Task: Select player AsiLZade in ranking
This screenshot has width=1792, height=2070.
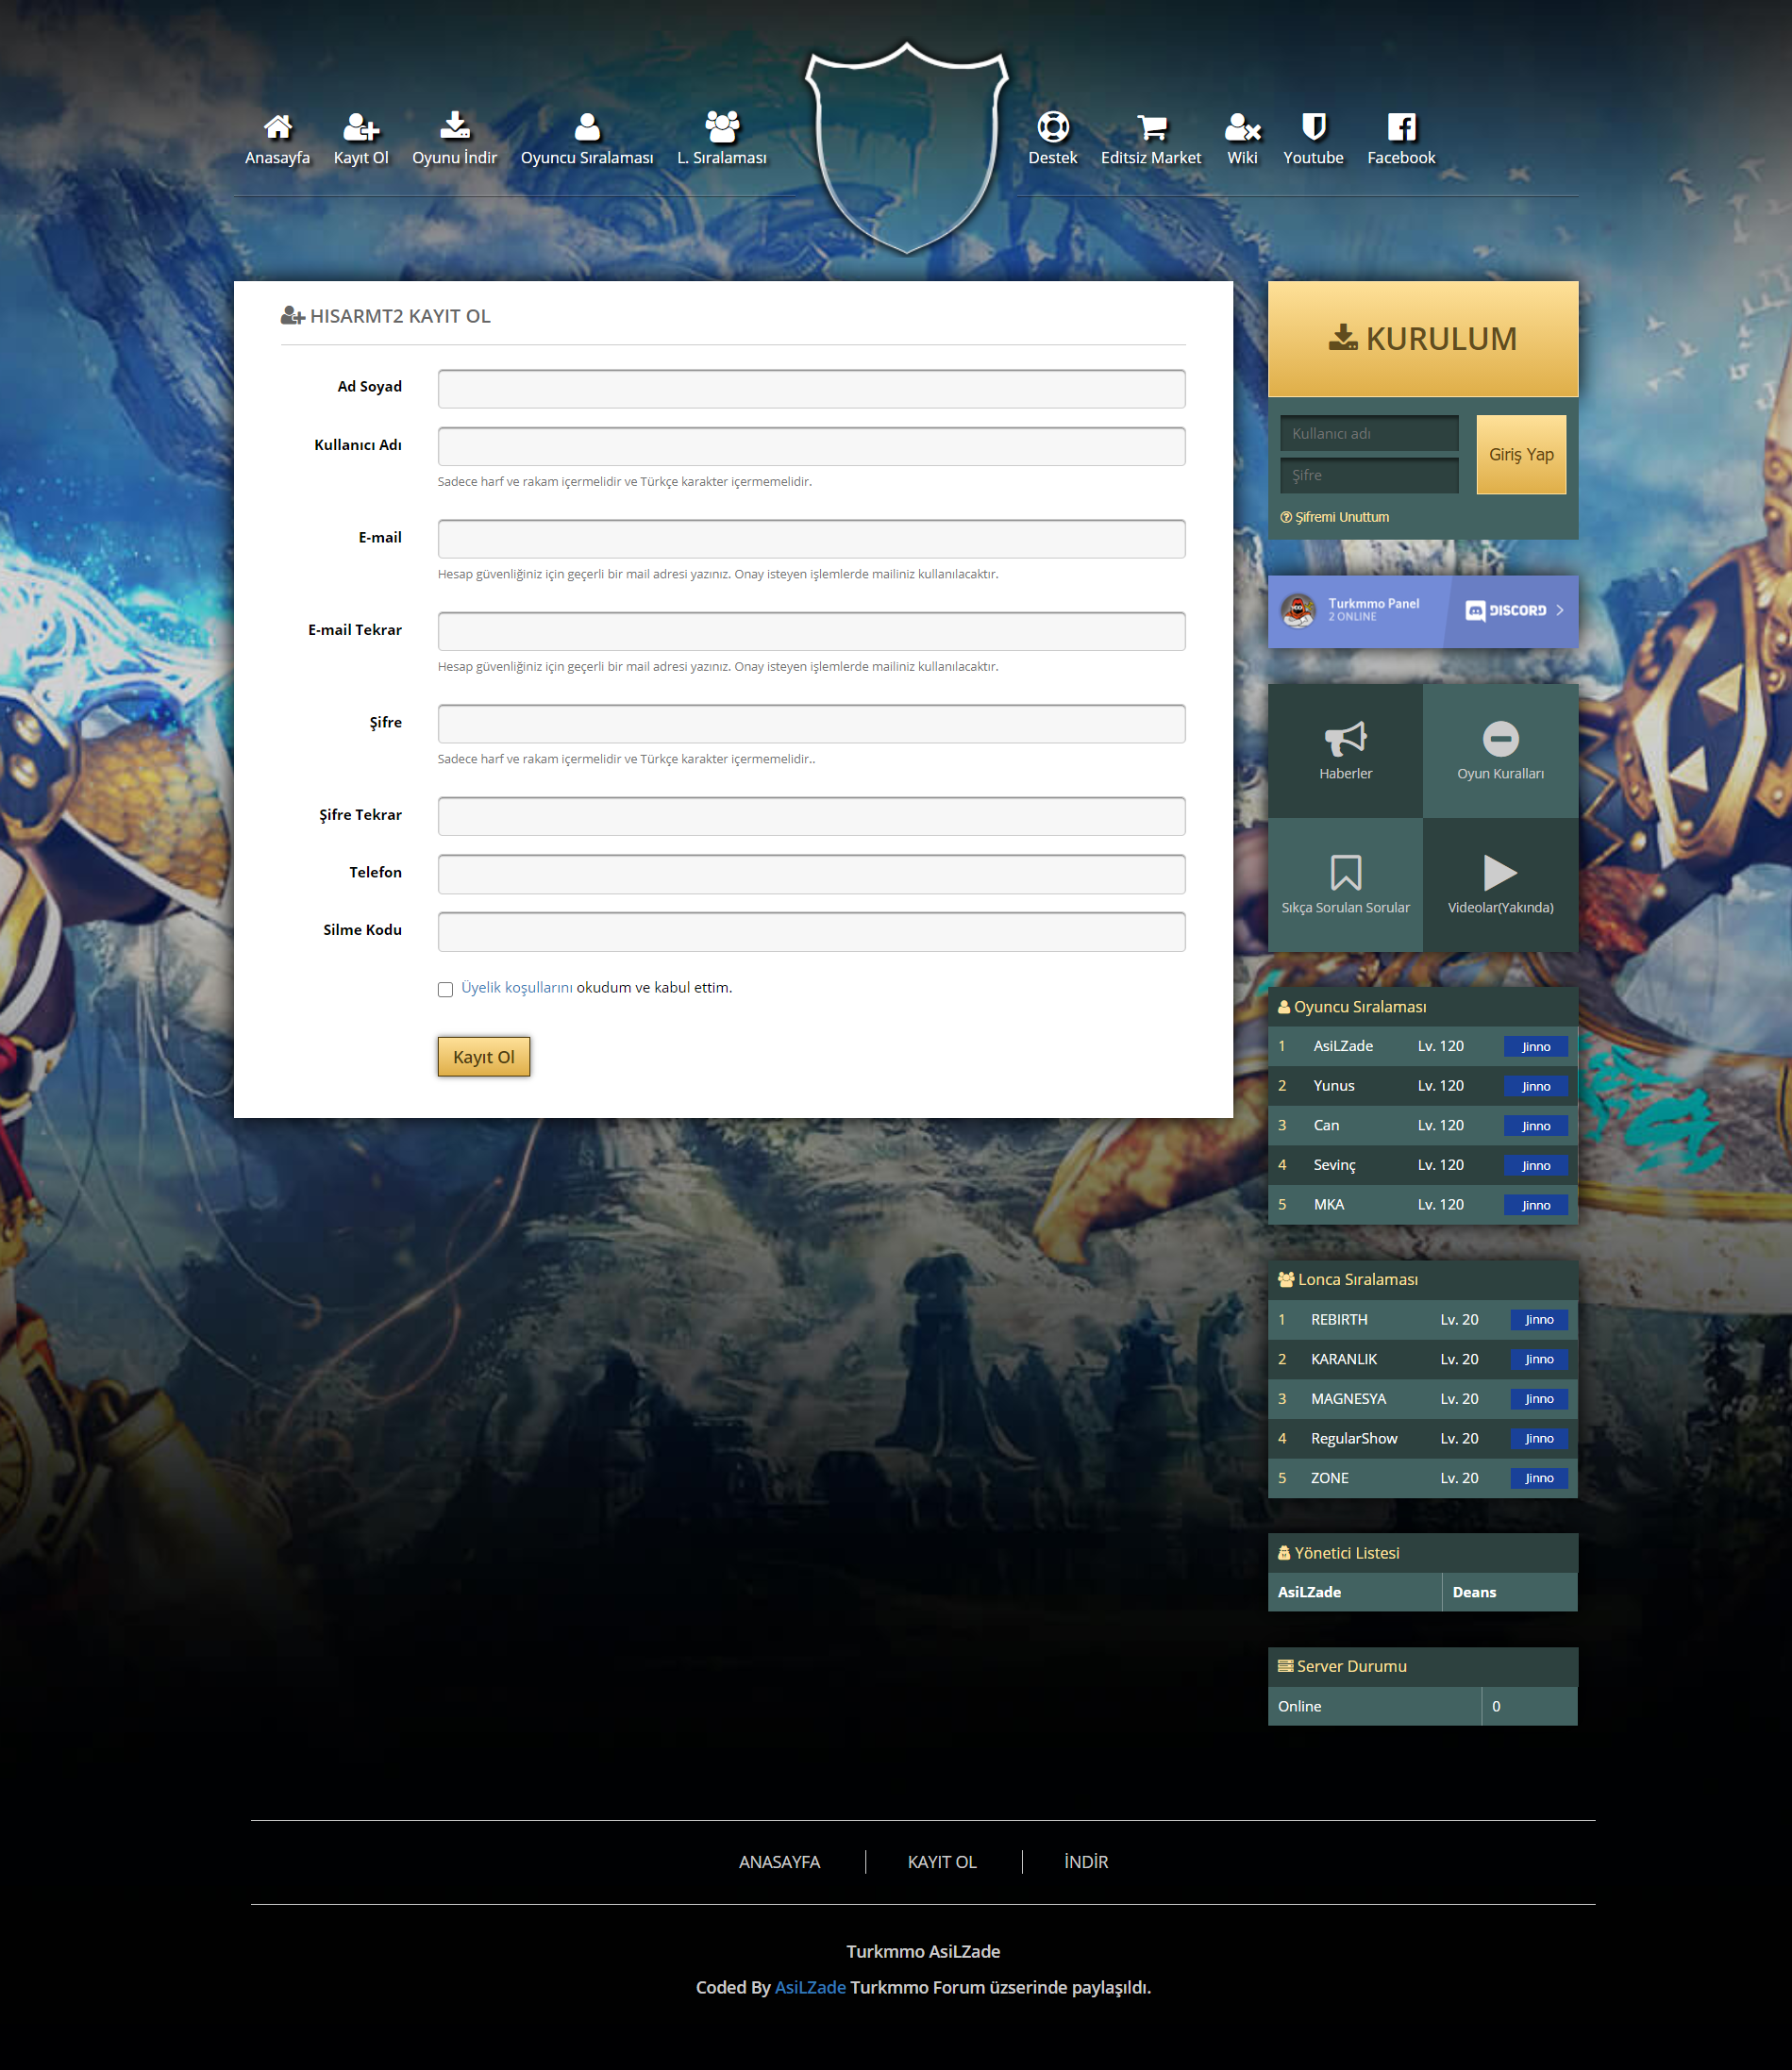Action: pyautogui.click(x=1343, y=1046)
